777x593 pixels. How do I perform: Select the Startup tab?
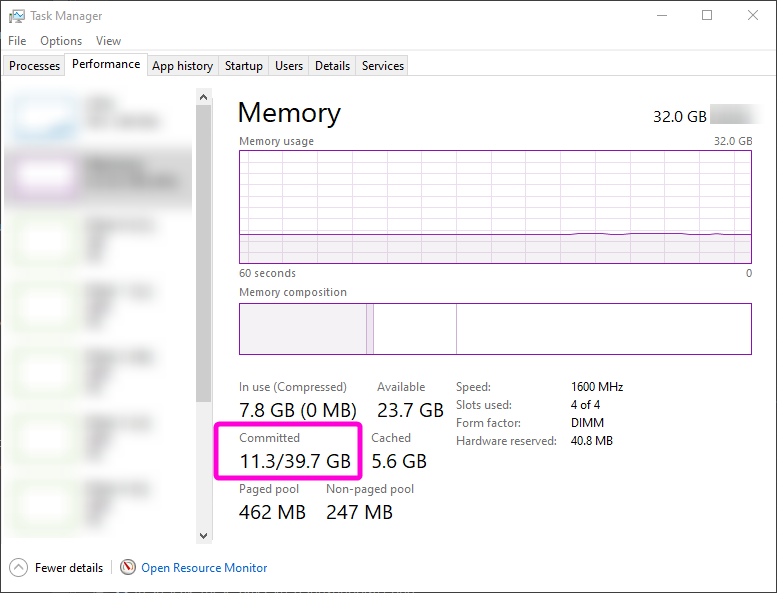tap(244, 66)
